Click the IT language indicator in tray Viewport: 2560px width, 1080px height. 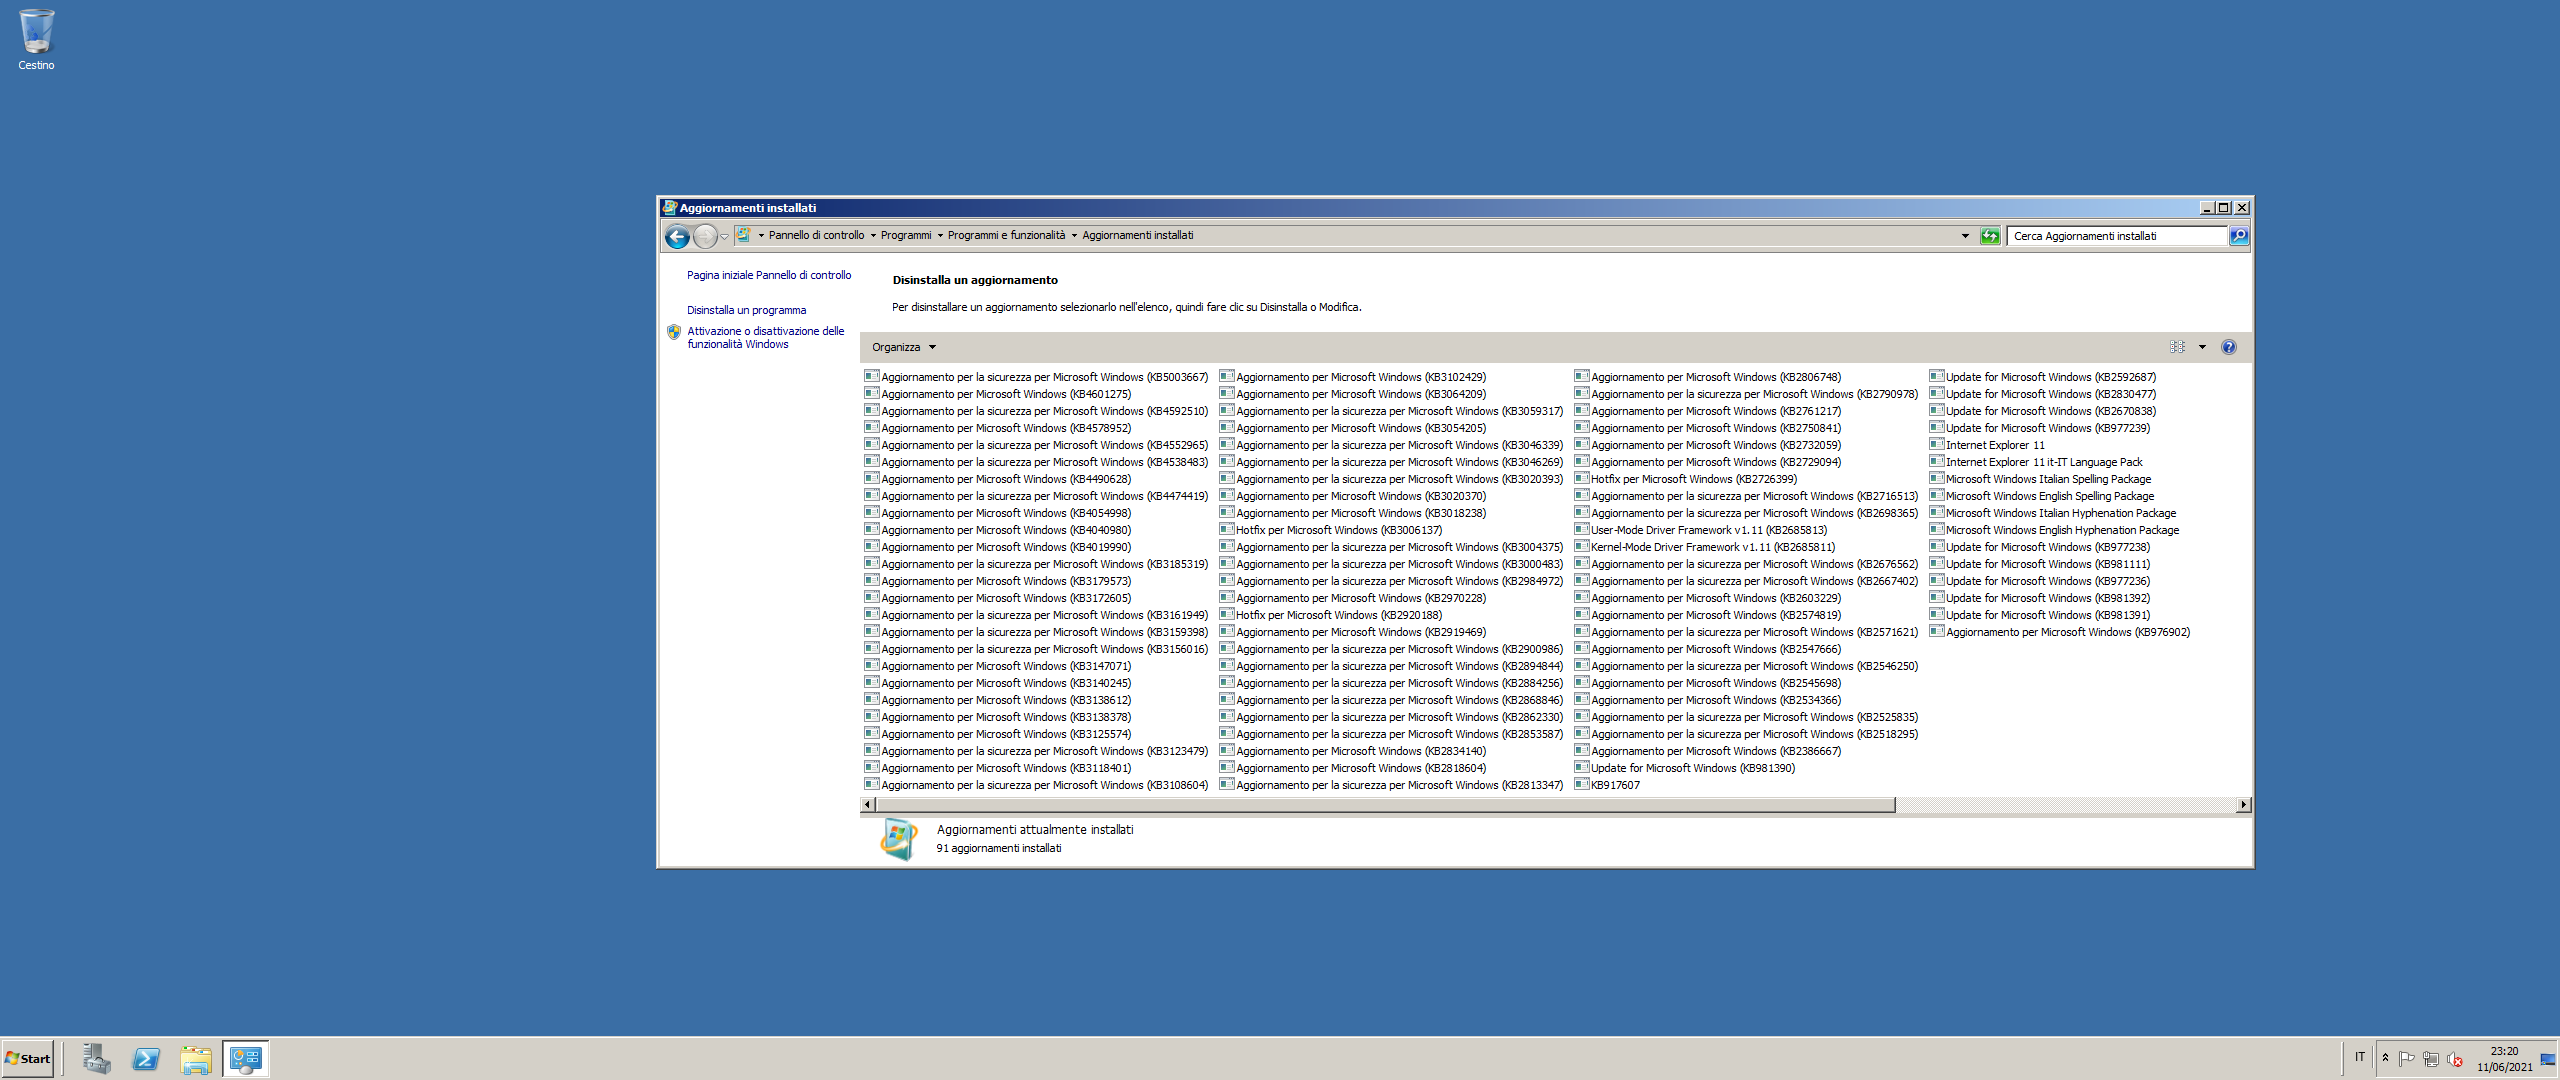click(x=2360, y=1057)
